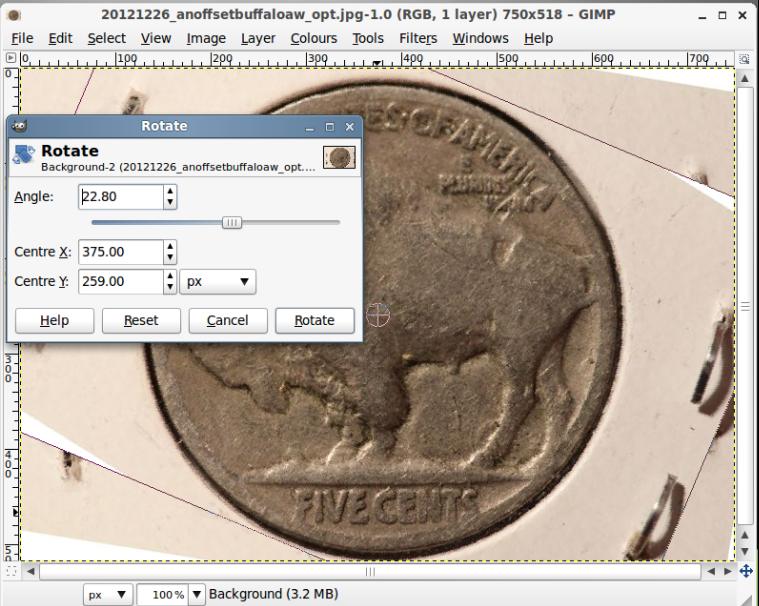Viewport: 759px width, 606px height.
Task: Click the GIMP window title bar icon
Action: click(x=14, y=15)
